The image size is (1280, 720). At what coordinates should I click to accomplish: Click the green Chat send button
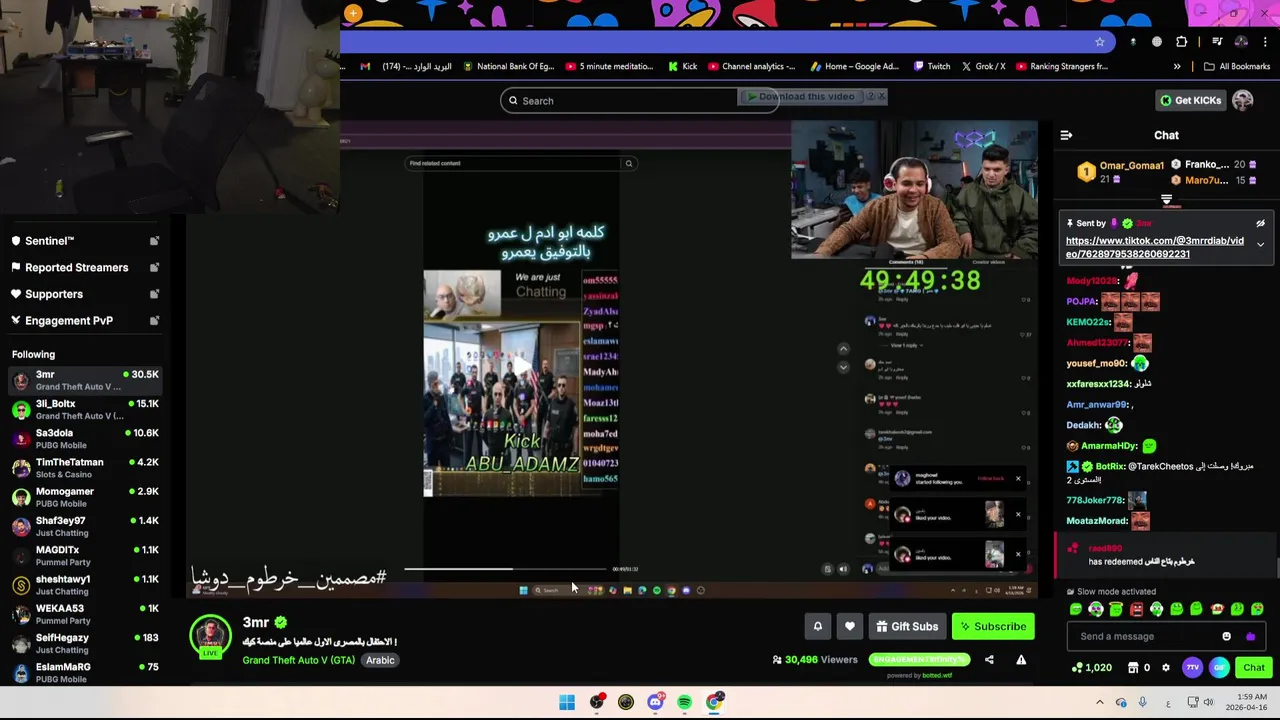coord(1254,667)
